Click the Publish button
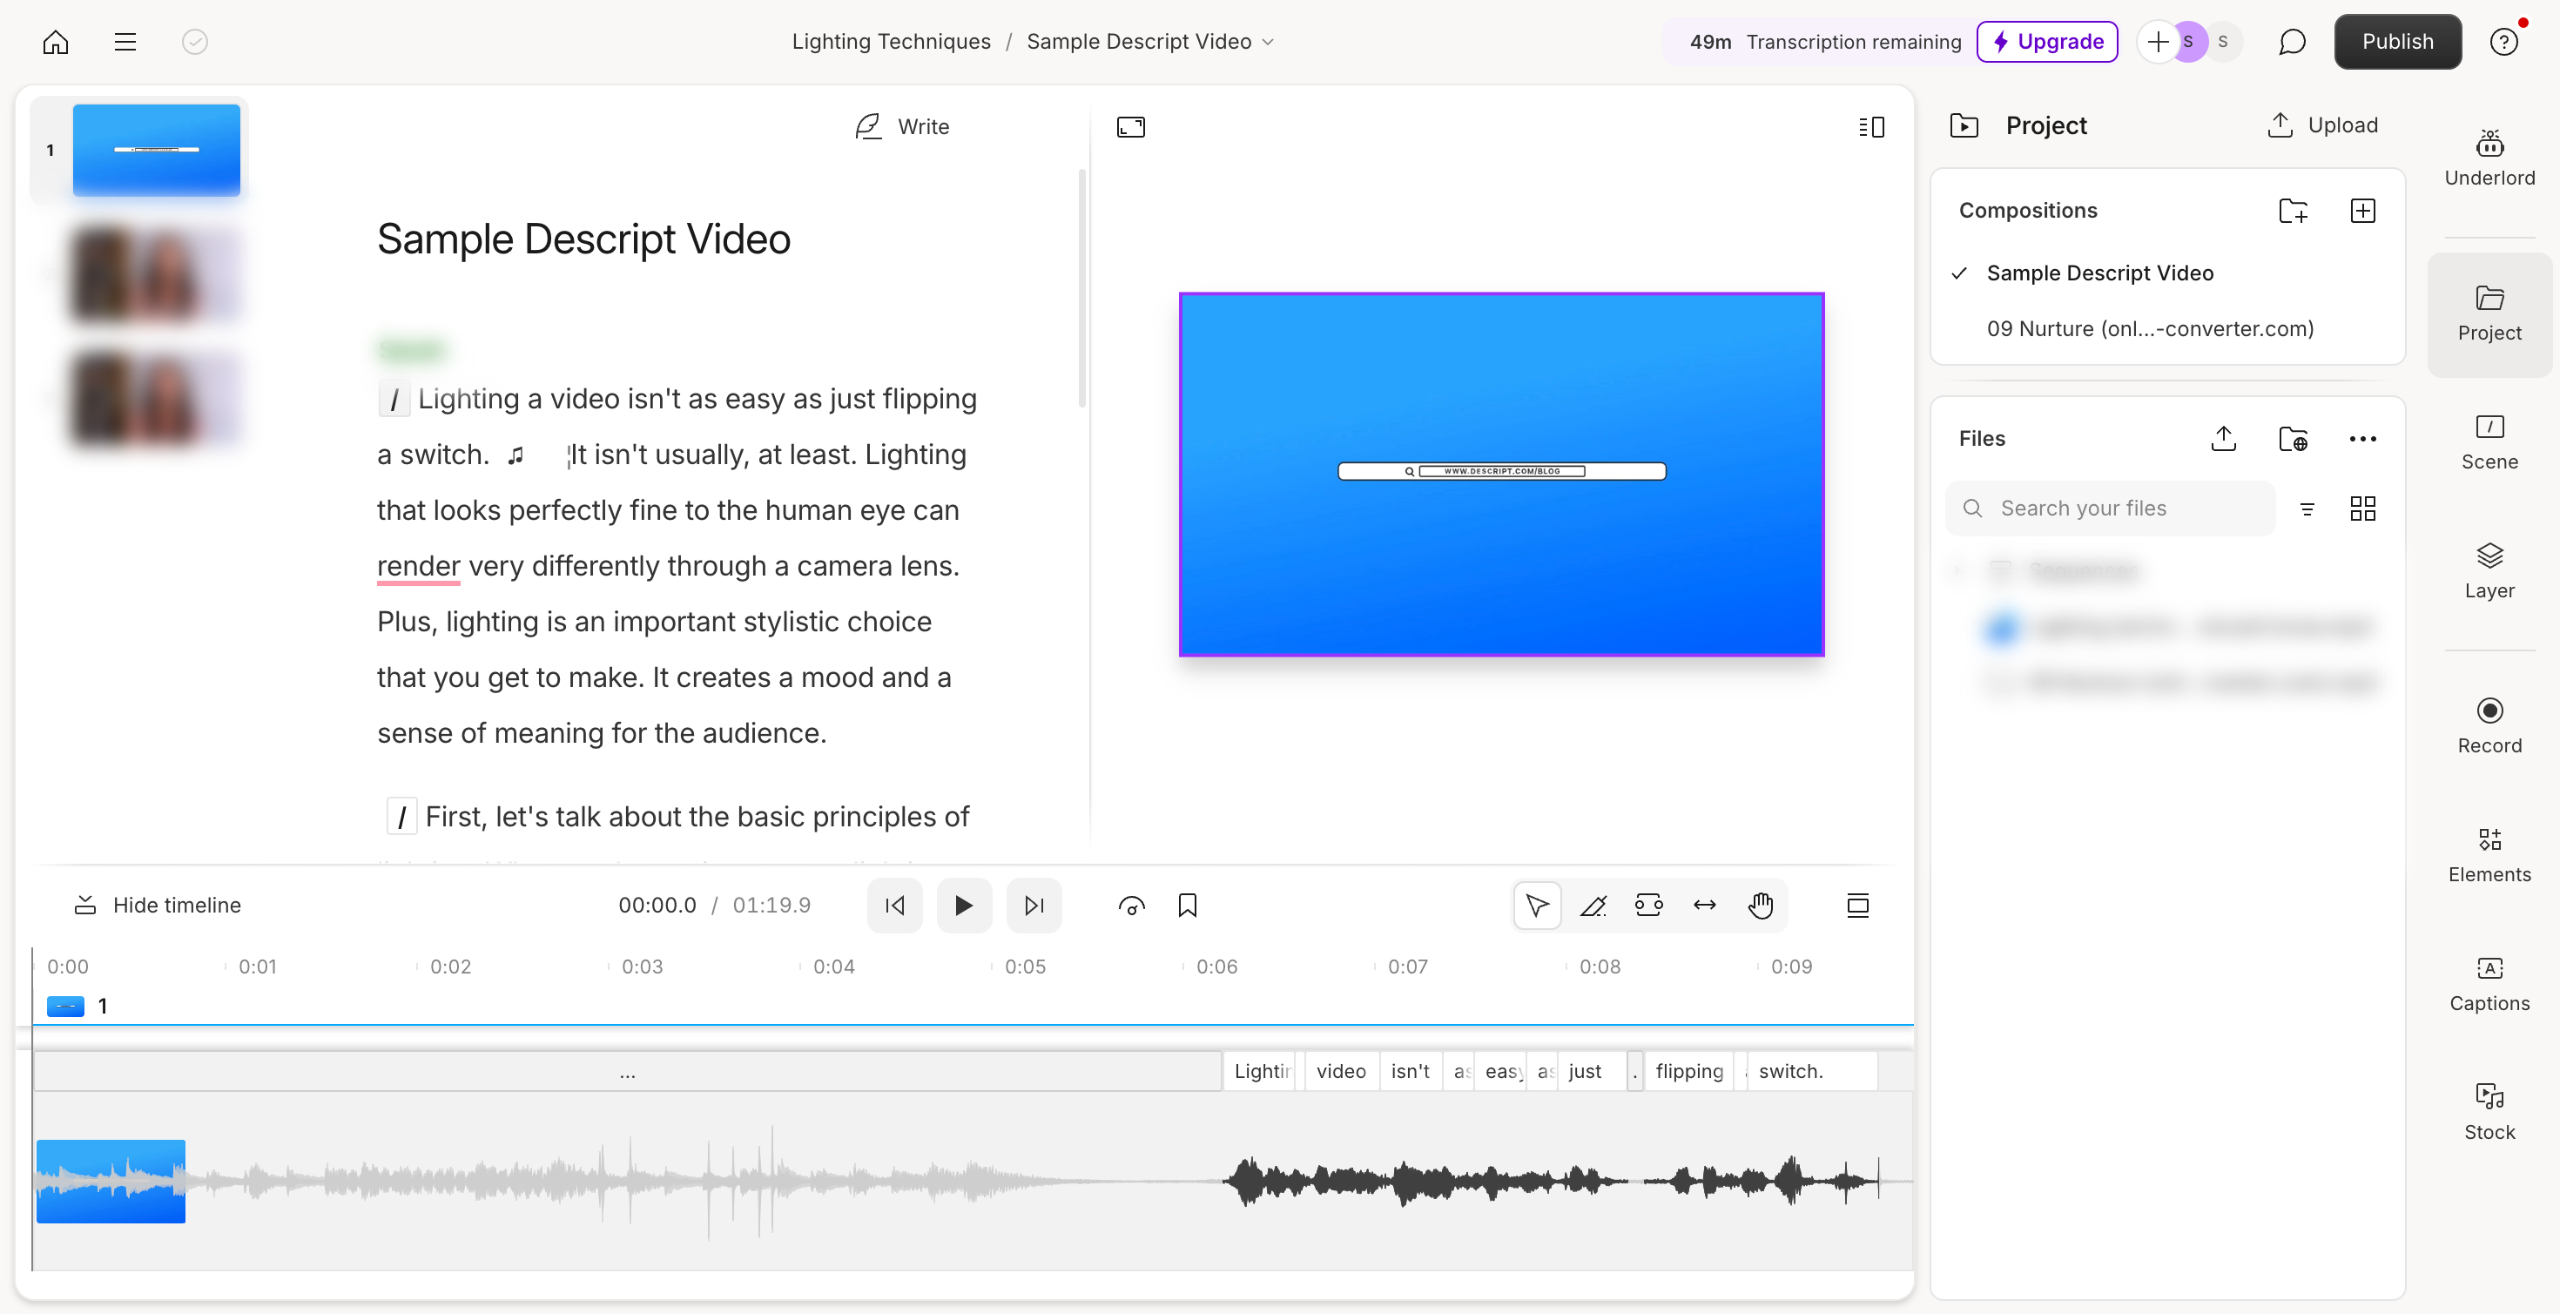2560x1314 pixels. [x=2397, y=42]
